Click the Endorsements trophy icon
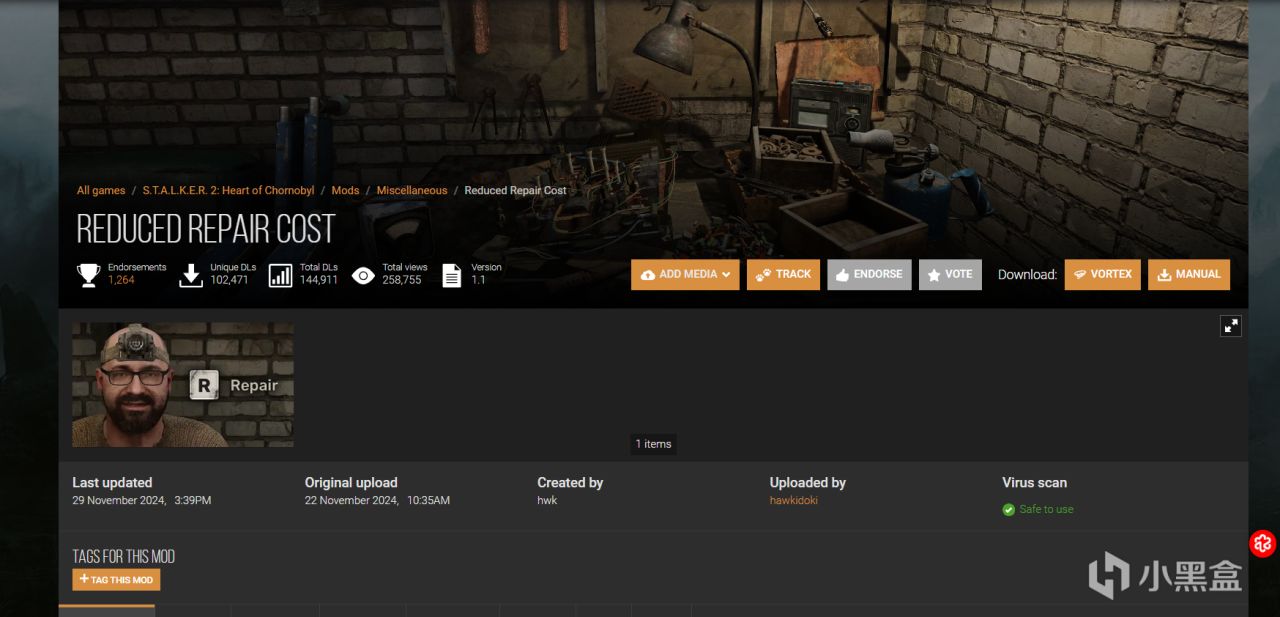Screen dimensions: 1280x617 click(89, 274)
